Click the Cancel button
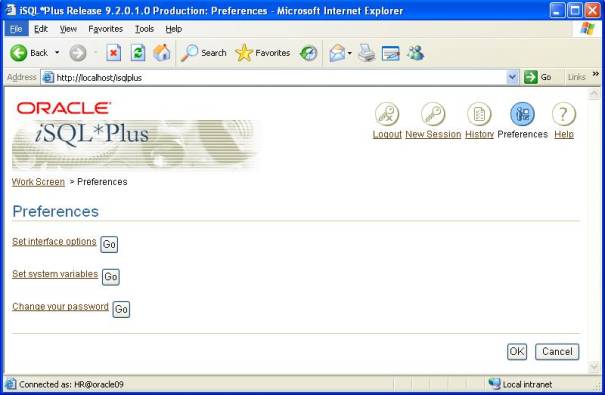Image resolution: width=605 pixels, height=395 pixels. [557, 351]
